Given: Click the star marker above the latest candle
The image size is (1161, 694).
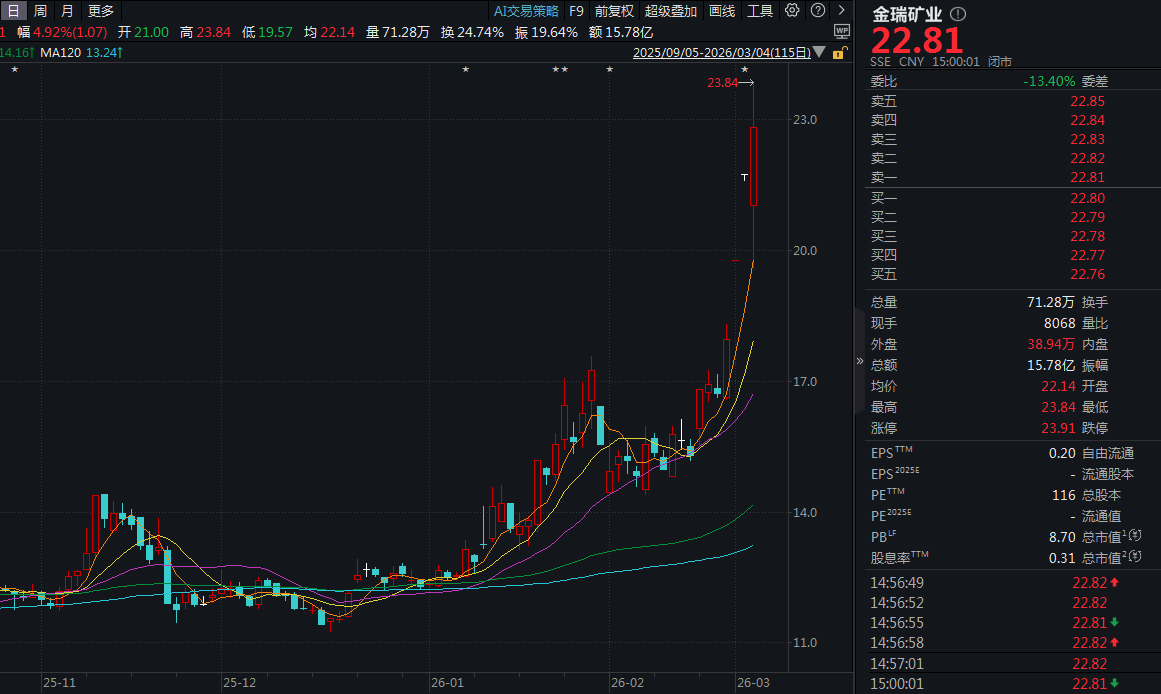Looking at the screenshot, I should (x=744, y=69).
